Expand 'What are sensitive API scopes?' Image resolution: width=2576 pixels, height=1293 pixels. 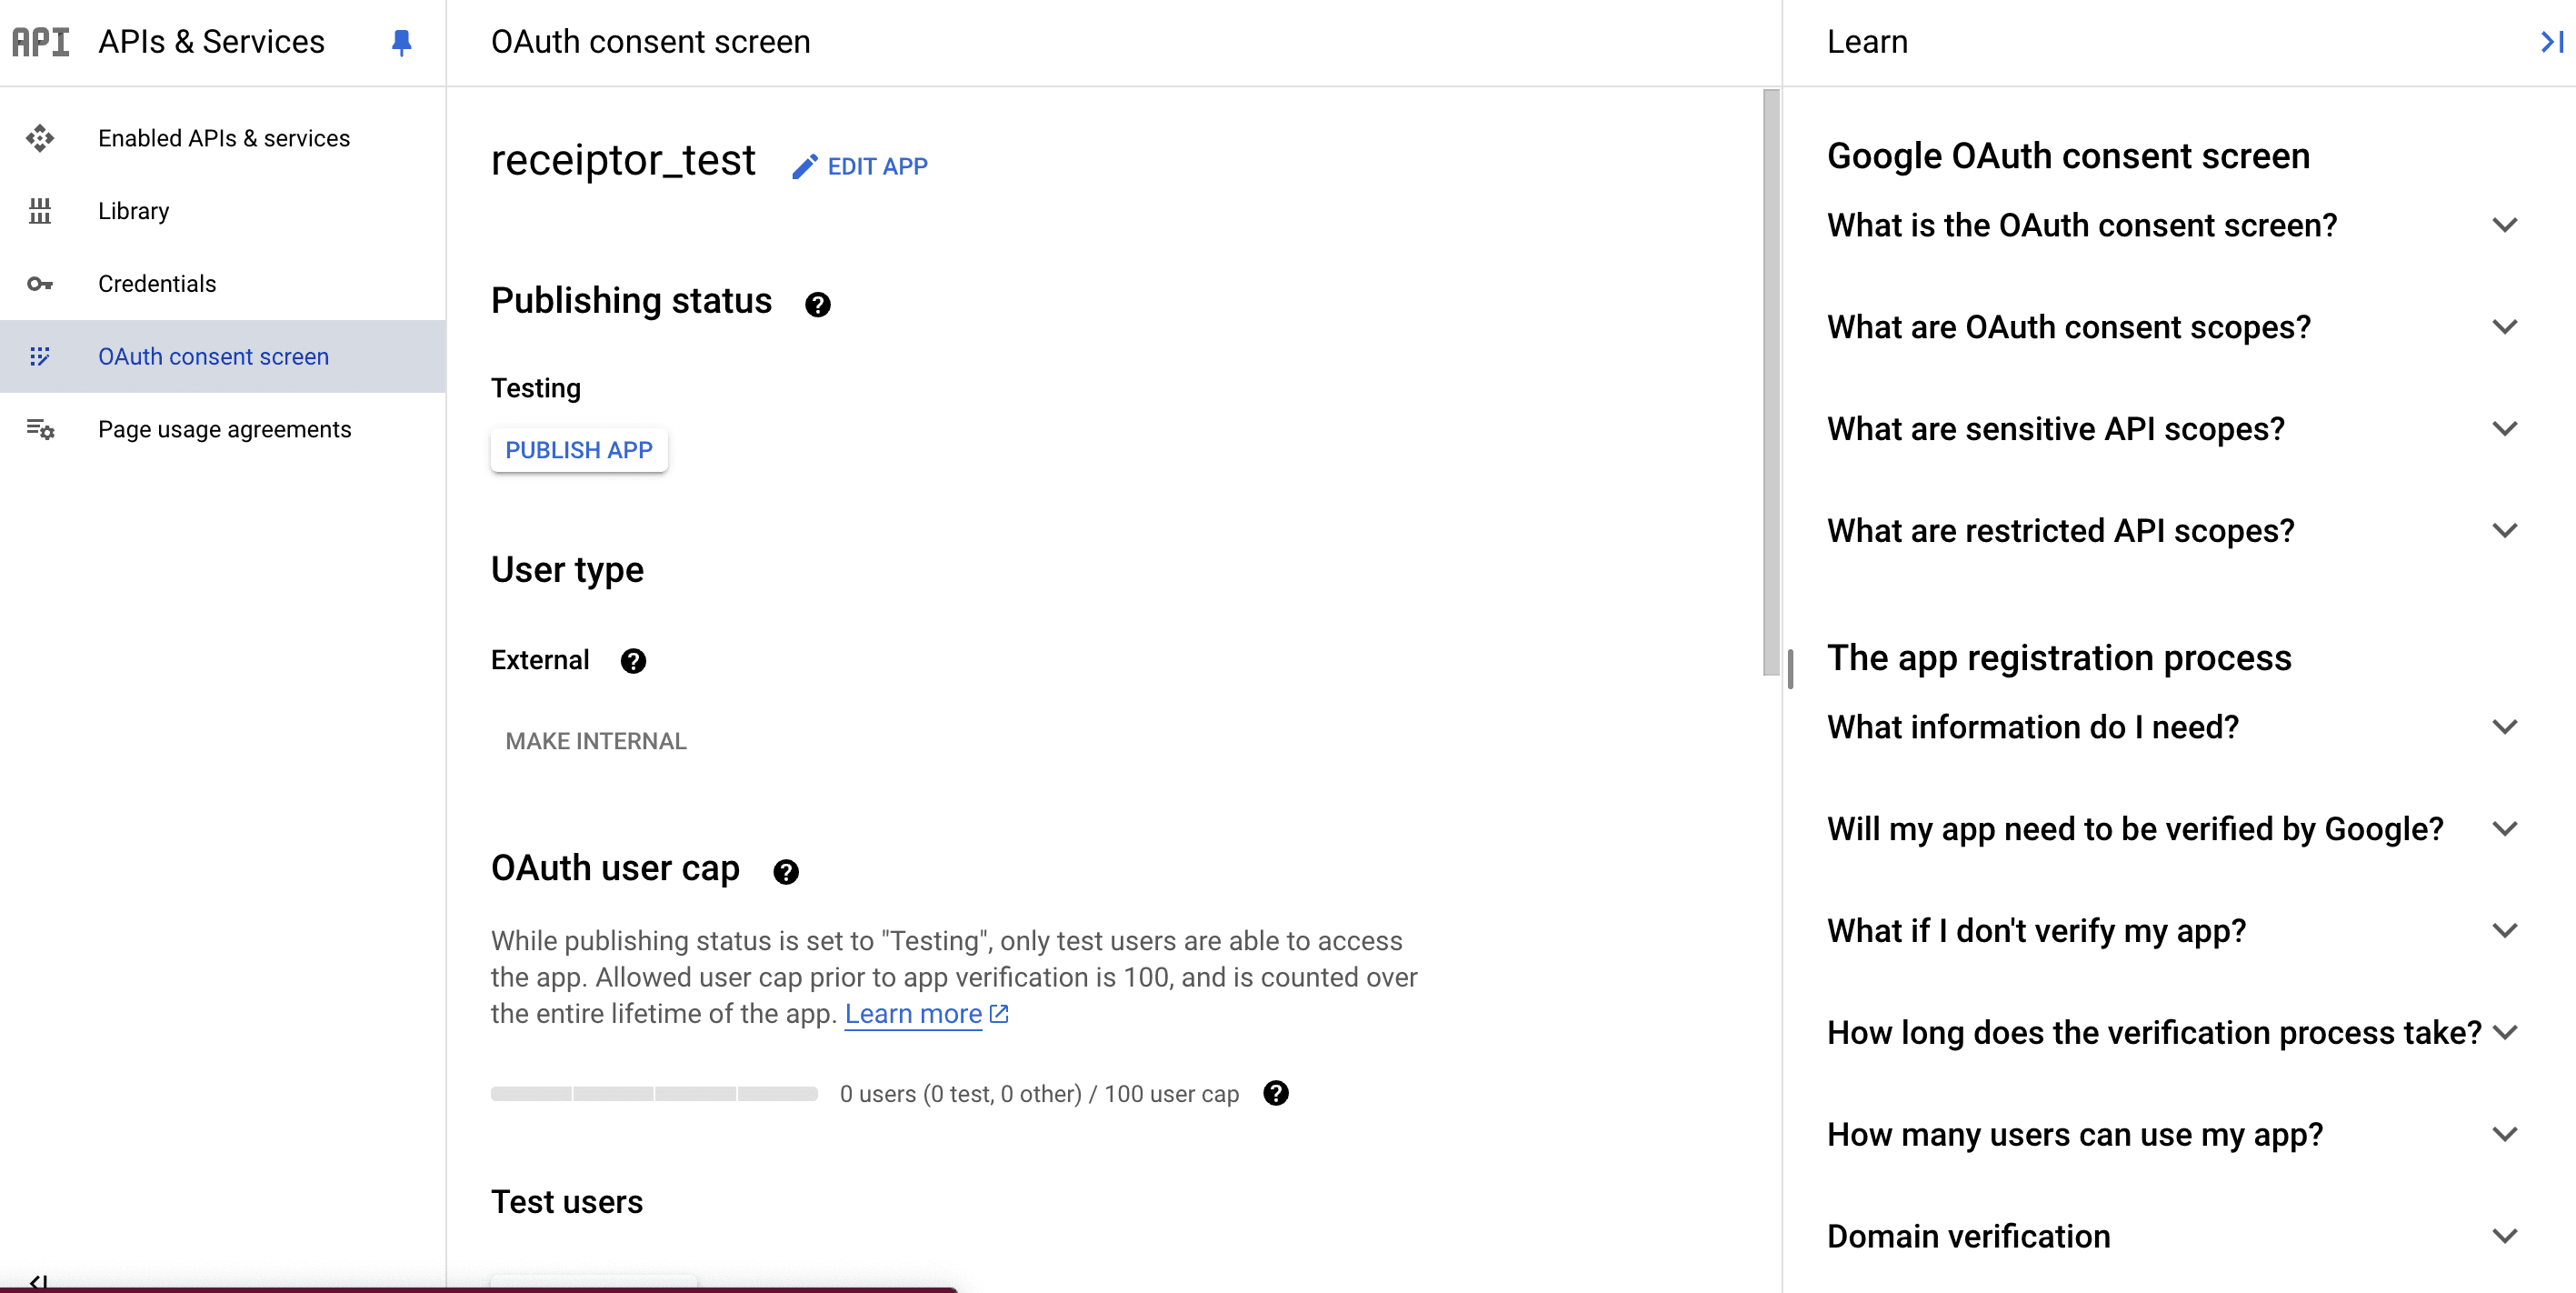[x=2172, y=429]
